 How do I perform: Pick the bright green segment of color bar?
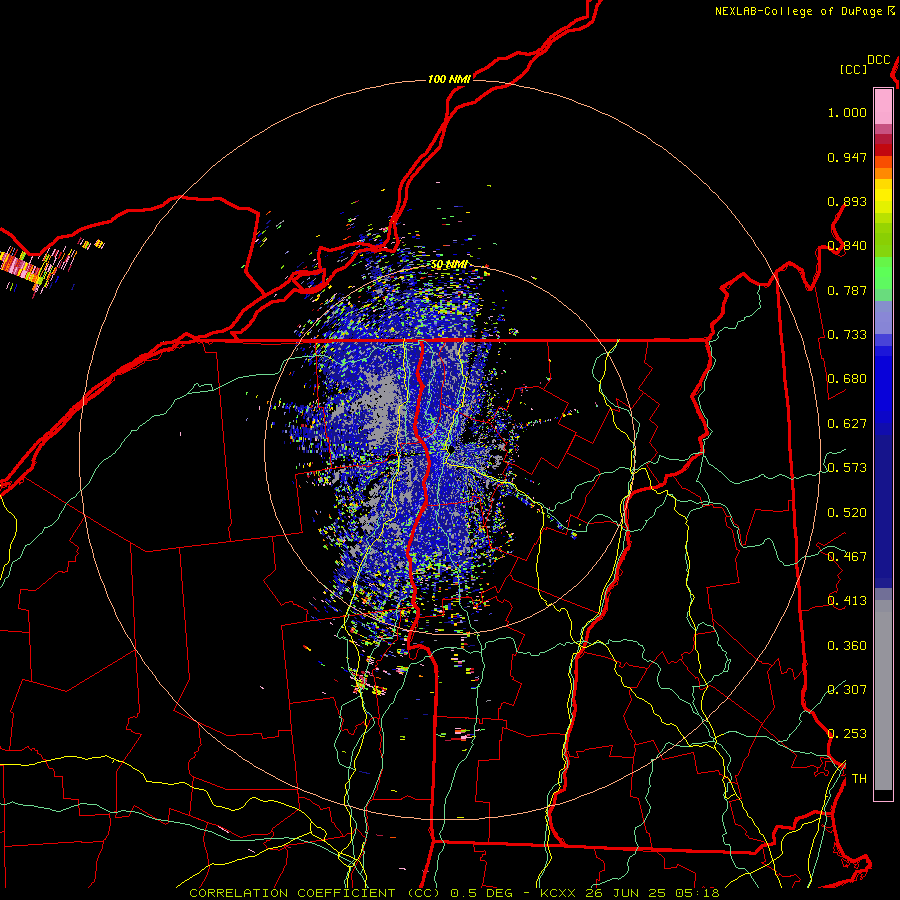point(883,273)
